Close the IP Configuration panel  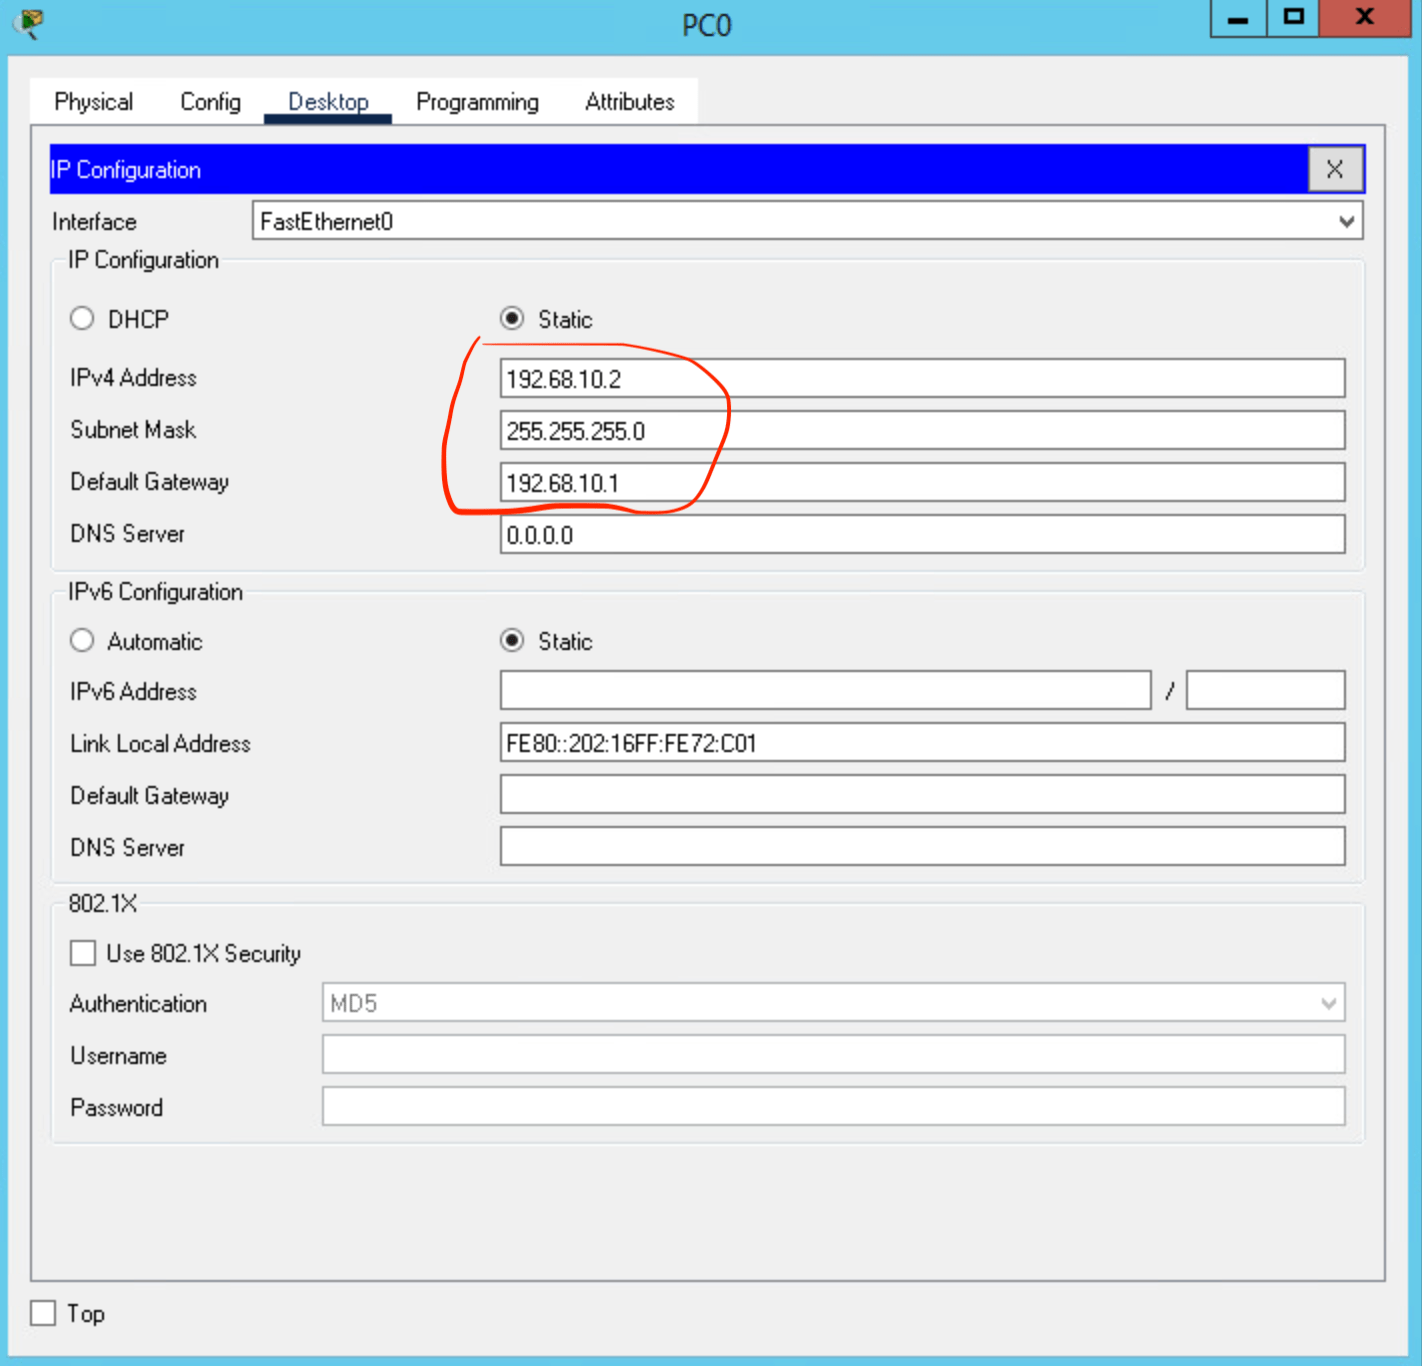1335,169
